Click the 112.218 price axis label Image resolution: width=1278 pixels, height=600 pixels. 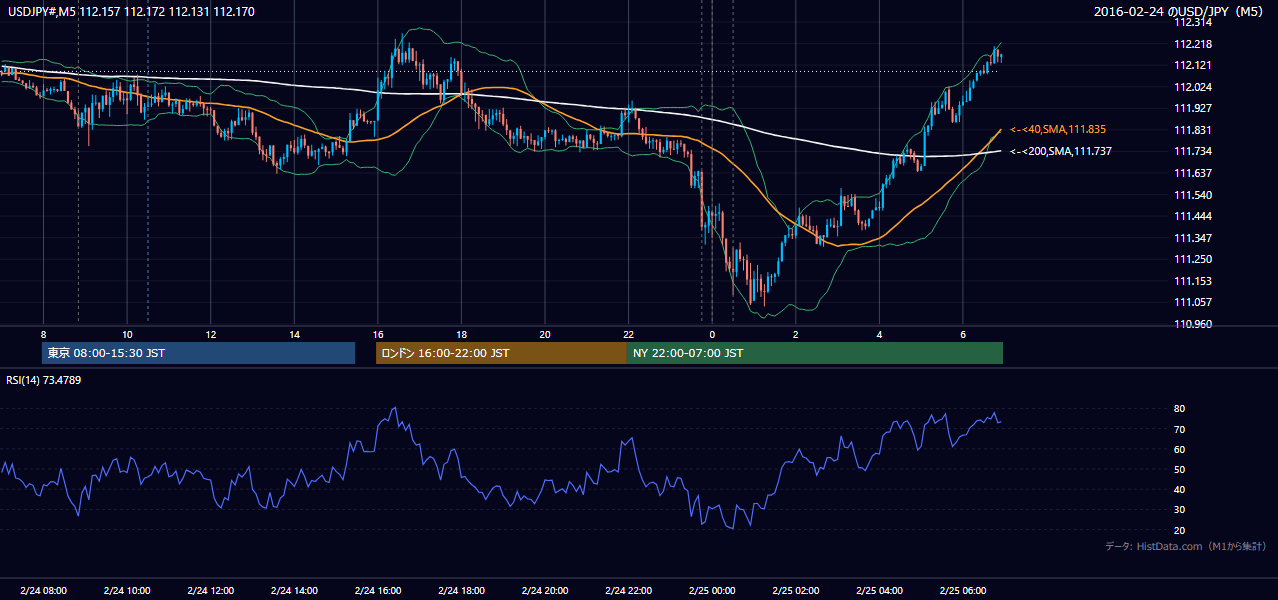click(1194, 44)
